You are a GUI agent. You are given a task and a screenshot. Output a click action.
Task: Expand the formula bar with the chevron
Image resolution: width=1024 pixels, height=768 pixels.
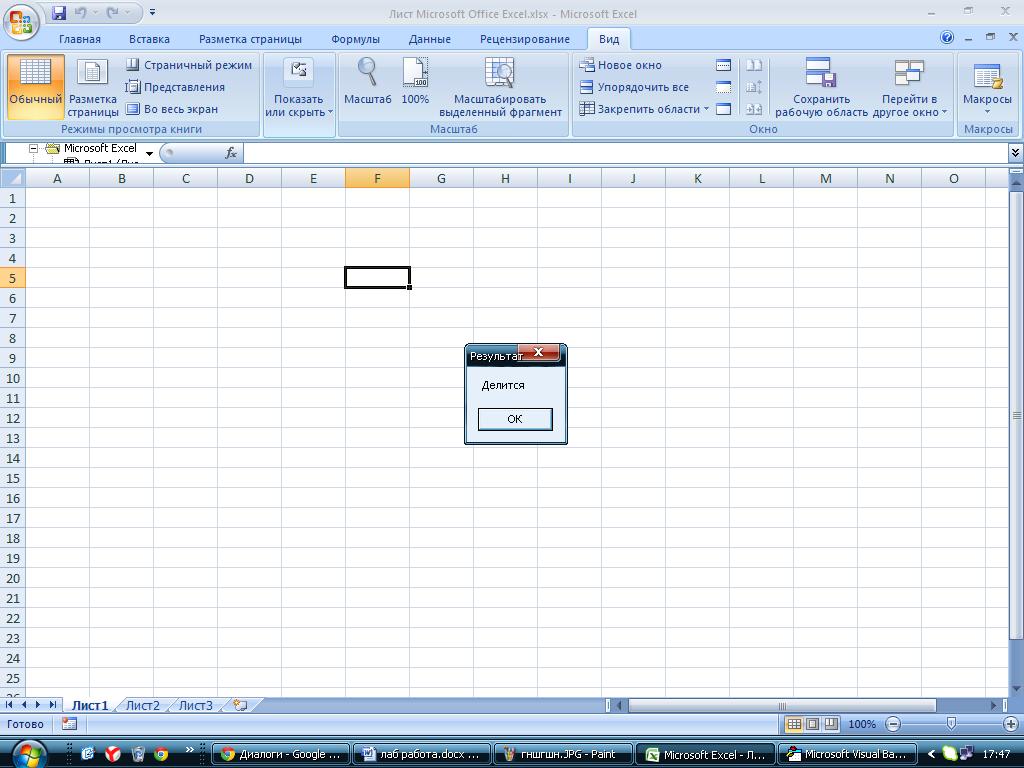(x=1015, y=153)
